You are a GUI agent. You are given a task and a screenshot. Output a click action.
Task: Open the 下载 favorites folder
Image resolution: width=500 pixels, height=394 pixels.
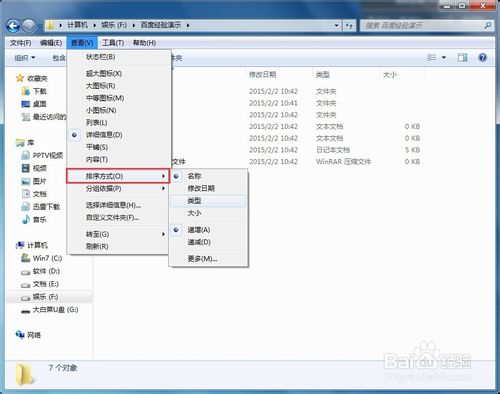(34, 91)
